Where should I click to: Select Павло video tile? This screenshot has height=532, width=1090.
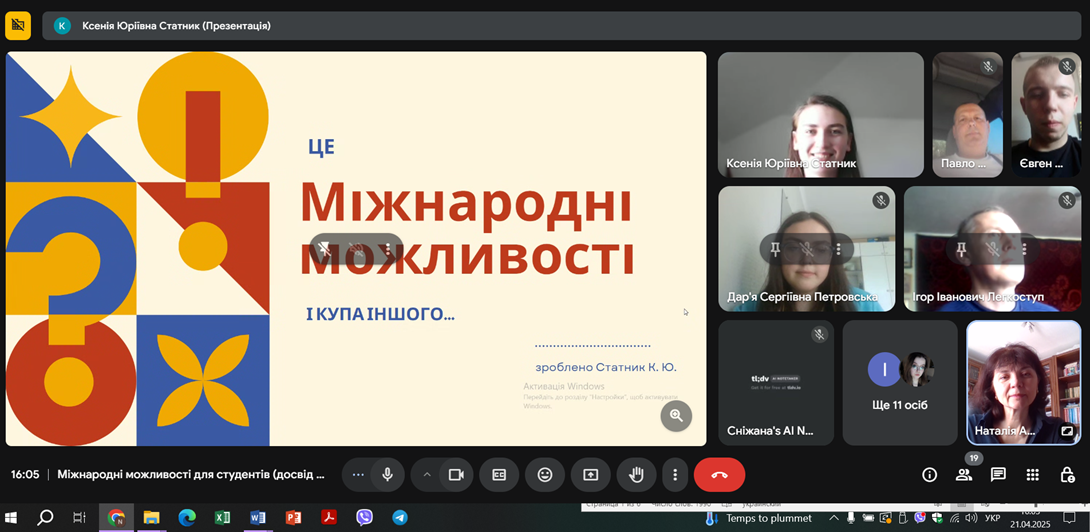[967, 115]
